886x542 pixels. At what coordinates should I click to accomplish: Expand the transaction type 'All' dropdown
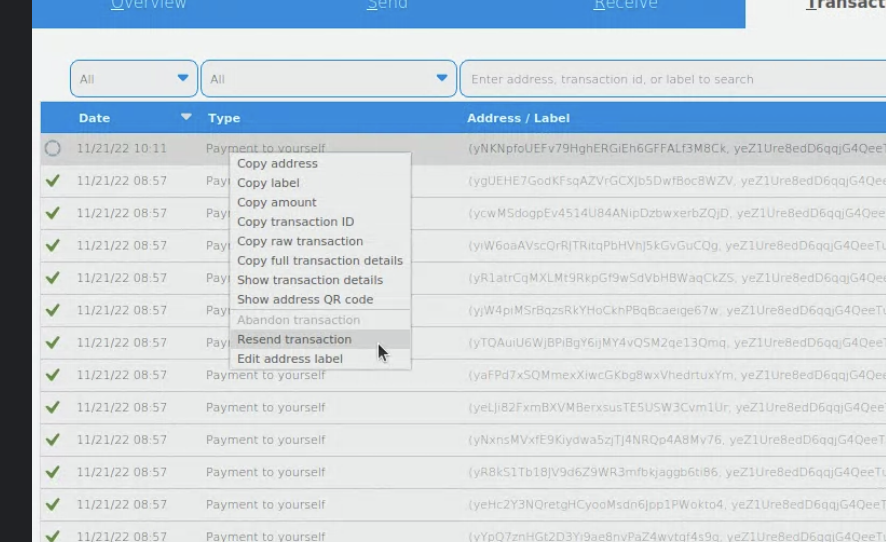(329, 79)
